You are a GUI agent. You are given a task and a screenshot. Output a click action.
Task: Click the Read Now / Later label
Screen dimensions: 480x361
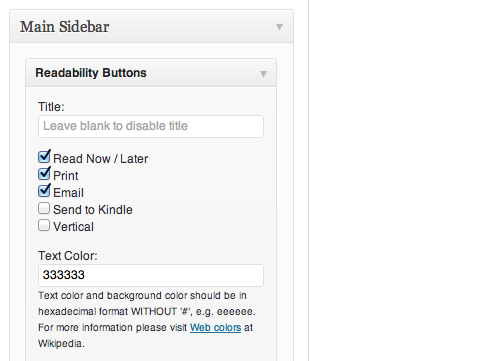coord(100,159)
